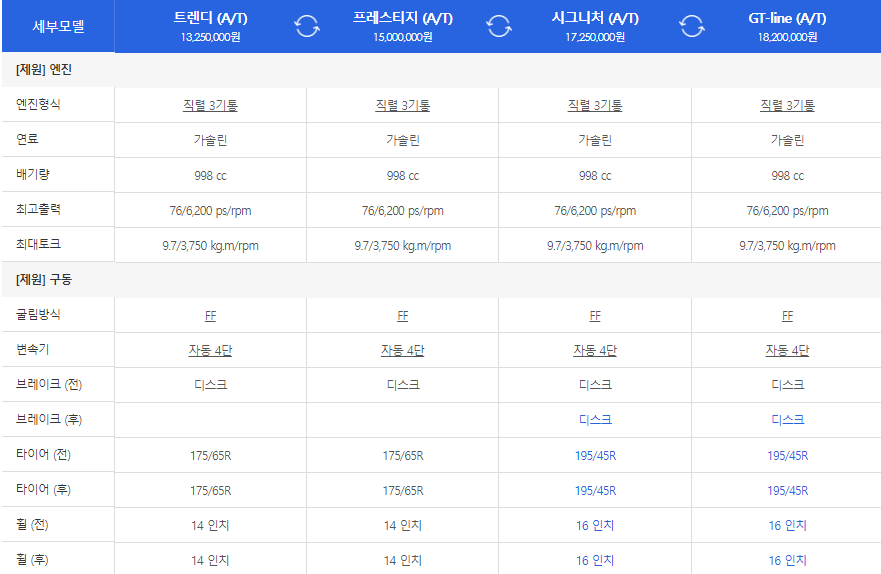This screenshot has height=574, width=881.
Task: Click the 브레이크 (후) row label
Action: (x=49, y=419)
